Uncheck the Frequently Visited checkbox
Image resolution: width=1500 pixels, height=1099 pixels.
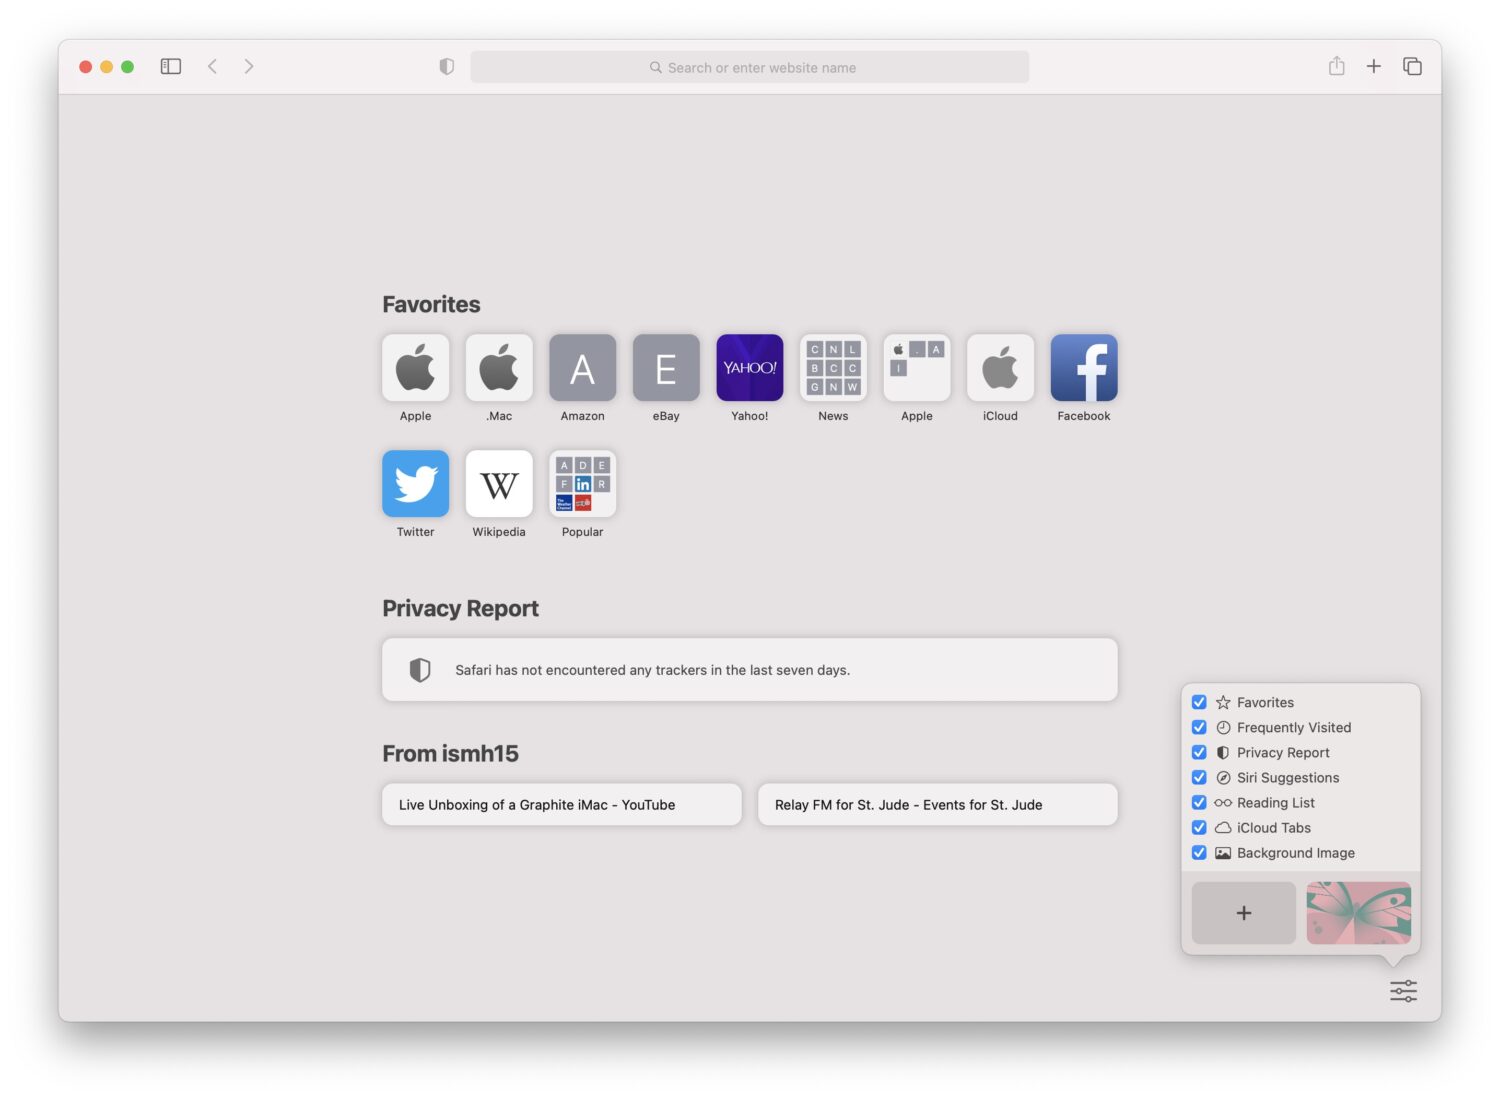1199,727
